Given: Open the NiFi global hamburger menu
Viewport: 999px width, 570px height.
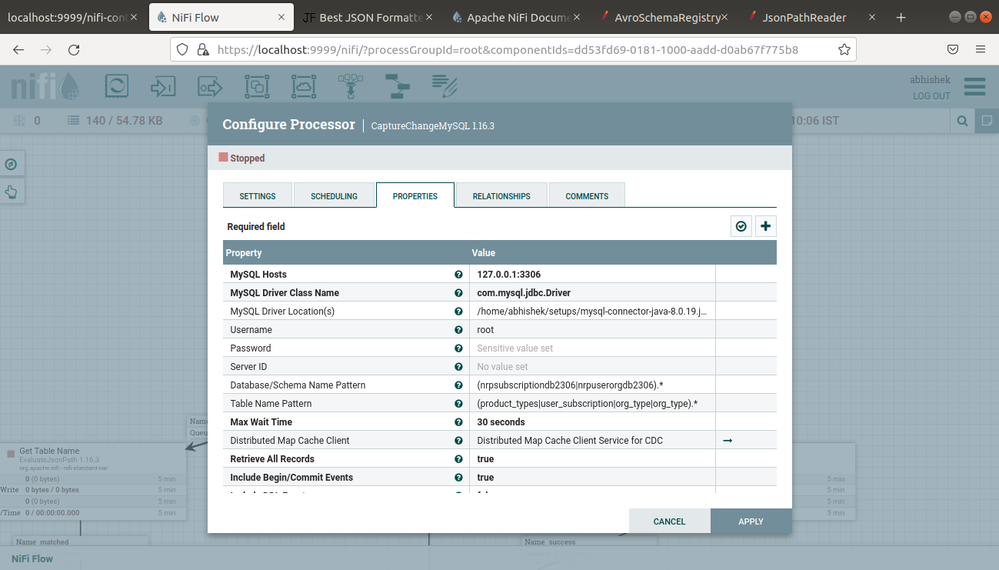Looking at the screenshot, I should coord(975,86).
